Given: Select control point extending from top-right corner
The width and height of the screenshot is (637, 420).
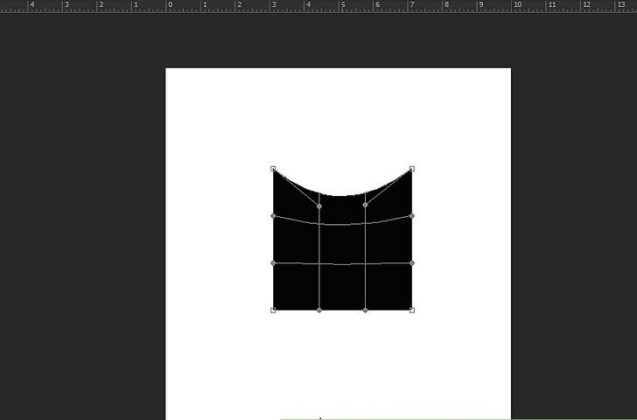Looking at the screenshot, I should point(365,205).
